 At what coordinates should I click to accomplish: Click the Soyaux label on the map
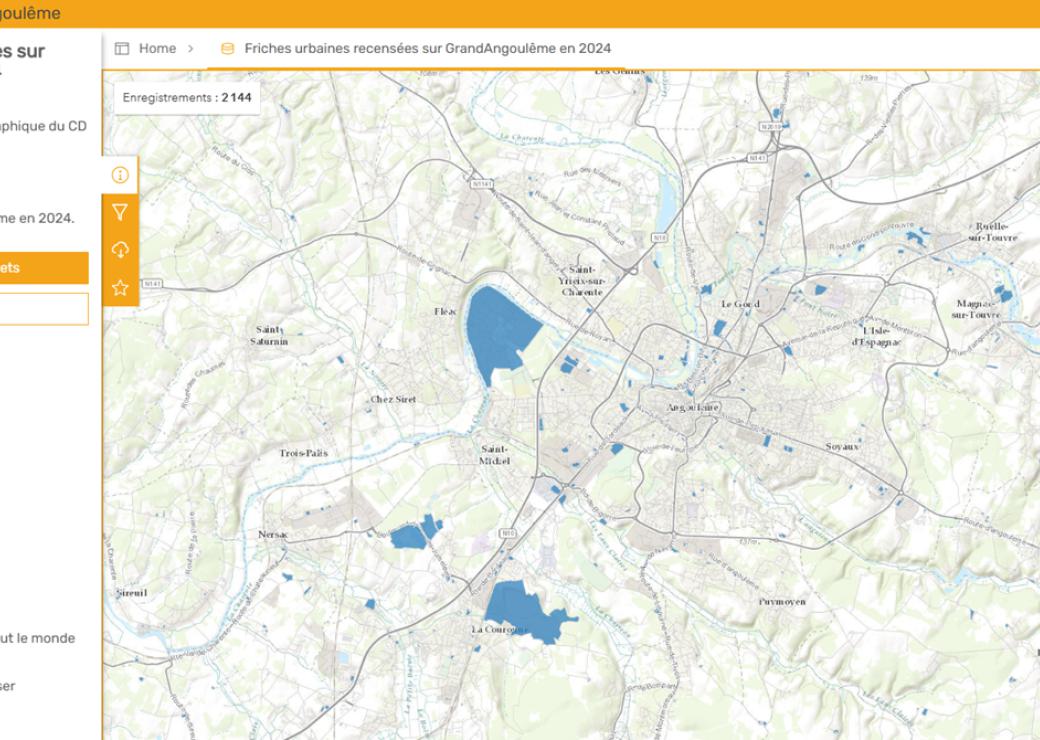point(842,447)
